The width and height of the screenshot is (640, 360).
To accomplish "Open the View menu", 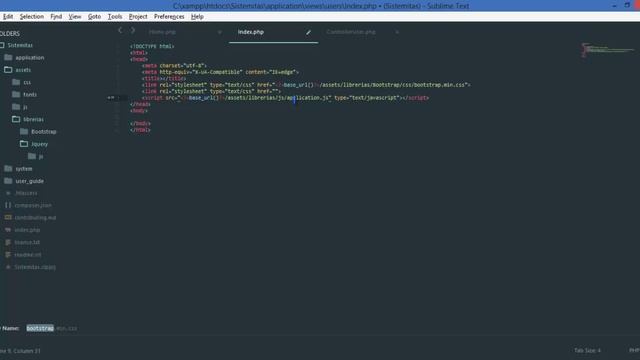I will 75,17.
